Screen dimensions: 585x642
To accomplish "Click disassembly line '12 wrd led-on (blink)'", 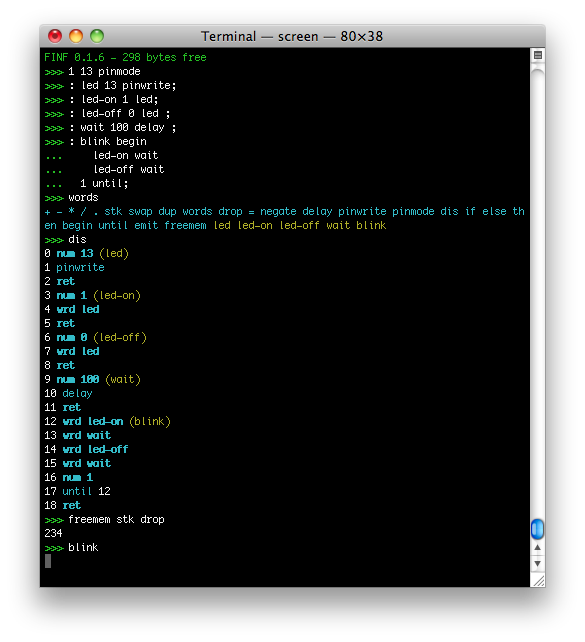I will [107, 422].
